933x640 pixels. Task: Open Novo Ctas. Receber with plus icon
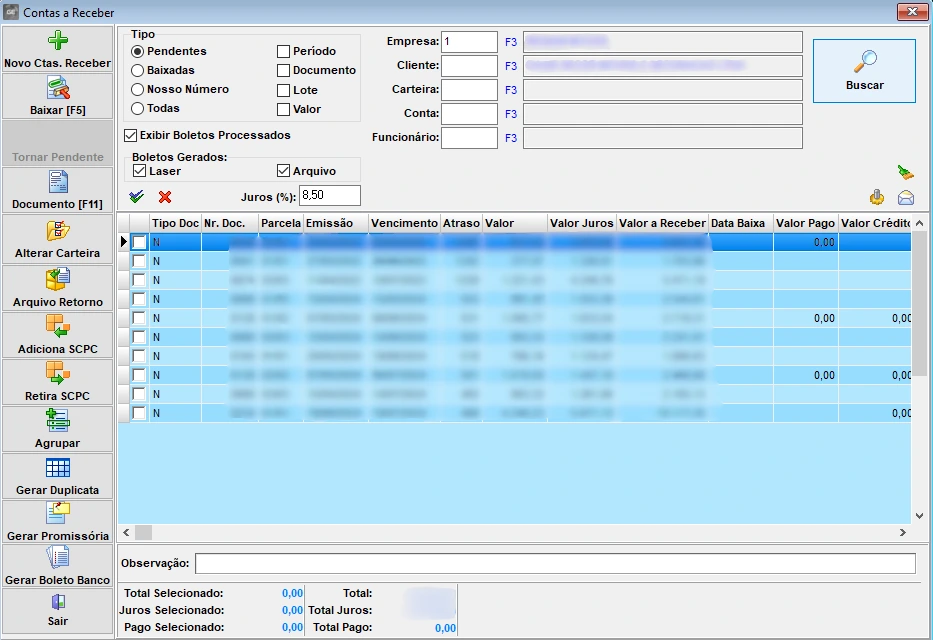coord(58,49)
